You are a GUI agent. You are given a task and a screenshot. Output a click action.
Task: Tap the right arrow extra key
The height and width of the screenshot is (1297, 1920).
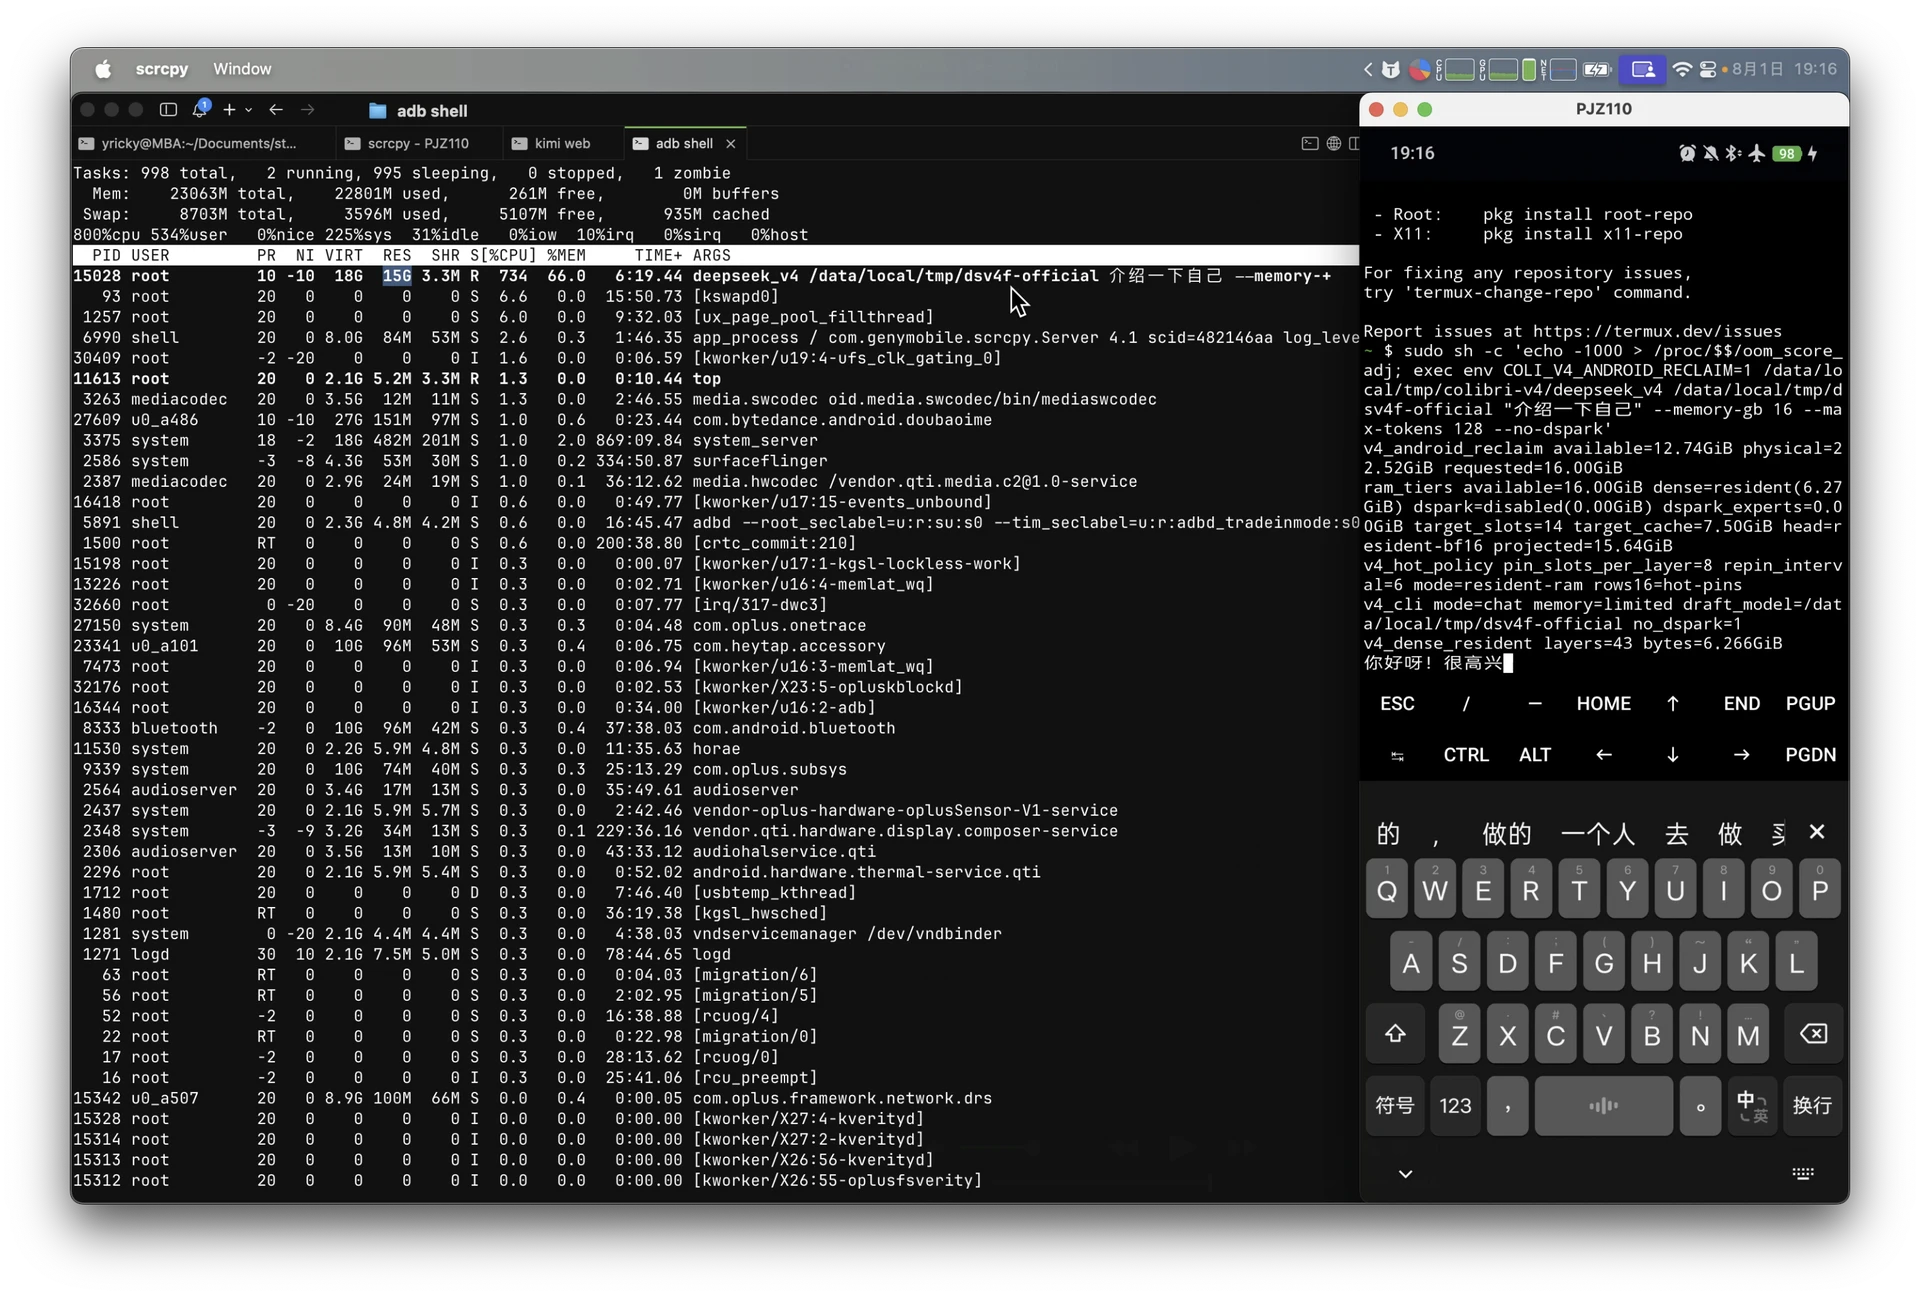coord(1741,754)
